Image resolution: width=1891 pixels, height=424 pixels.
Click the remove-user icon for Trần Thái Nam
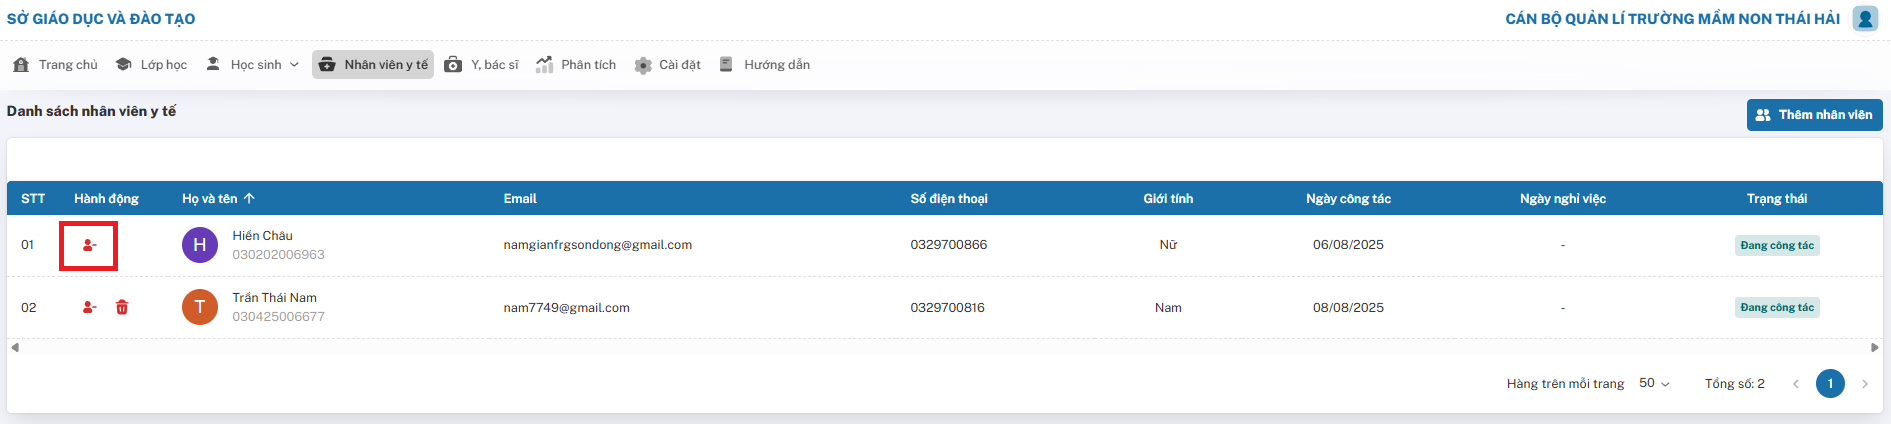(89, 307)
